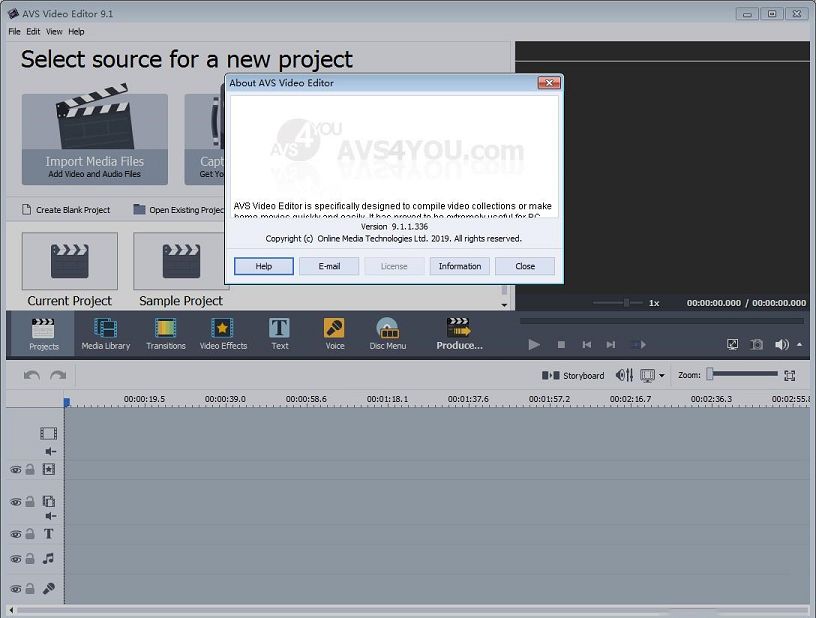This screenshot has width=816, height=618.
Task: Open the Edit menu
Action: (33, 31)
